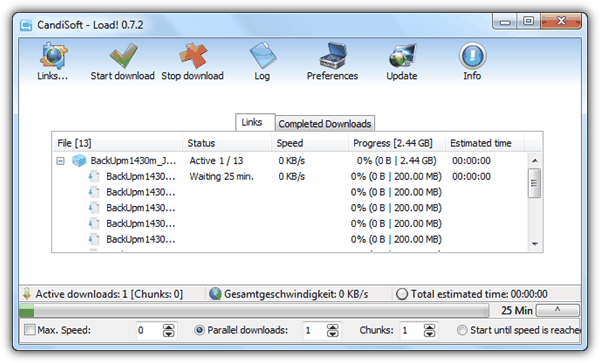Click '0% (0 B | 2.44 GB)' progress cell
Screen dimensions: 600x362
point(396,161)
